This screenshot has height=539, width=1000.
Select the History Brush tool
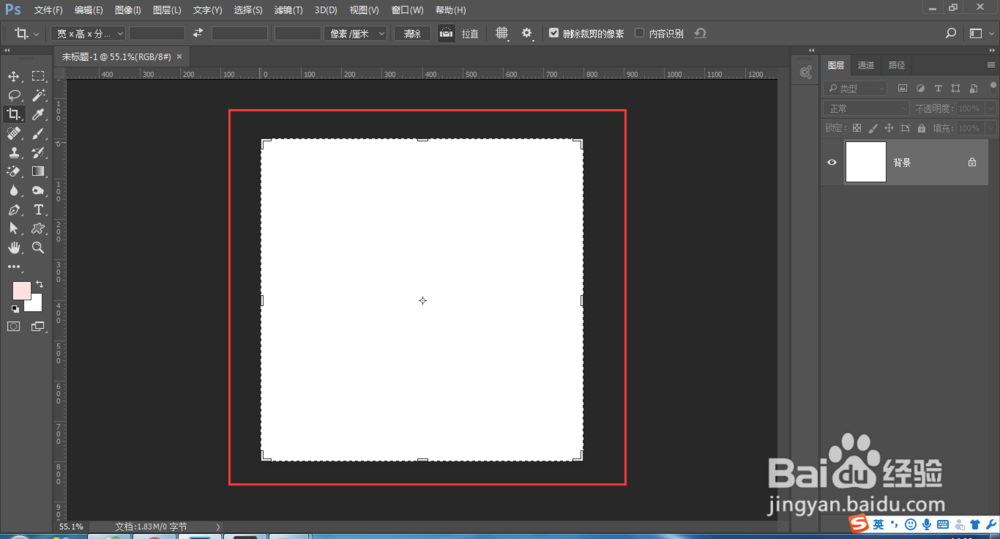38,152
